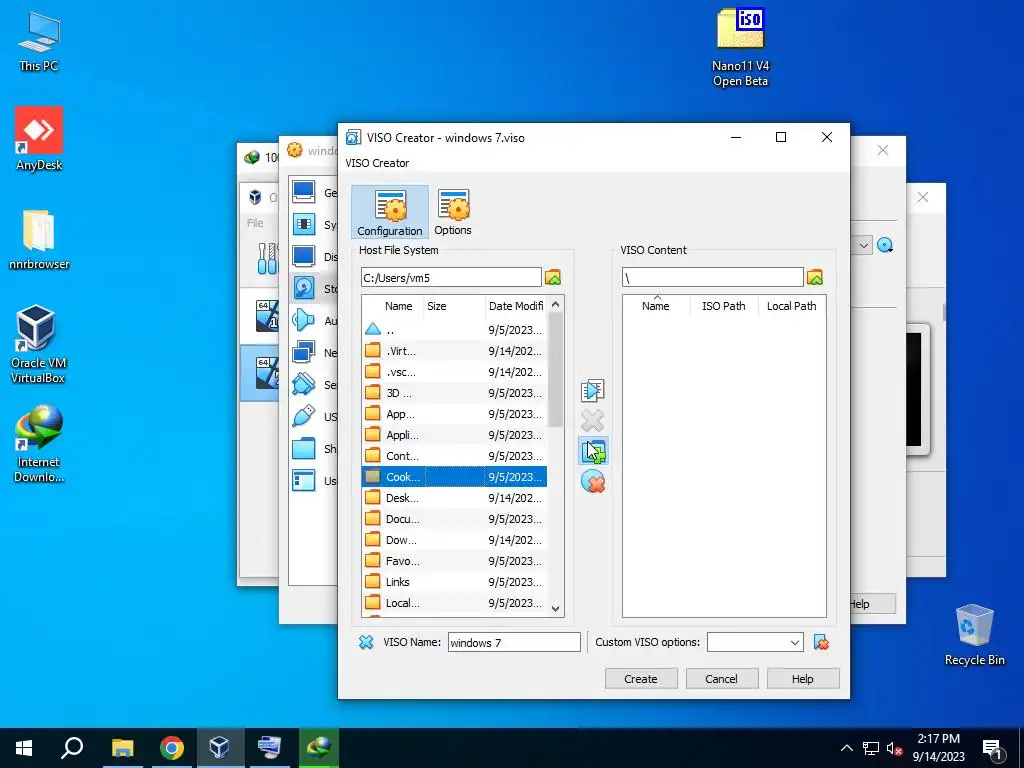Select the AnyDesk desktop shortcut
Screen dimensions: 1024x768
click(39, 138)
